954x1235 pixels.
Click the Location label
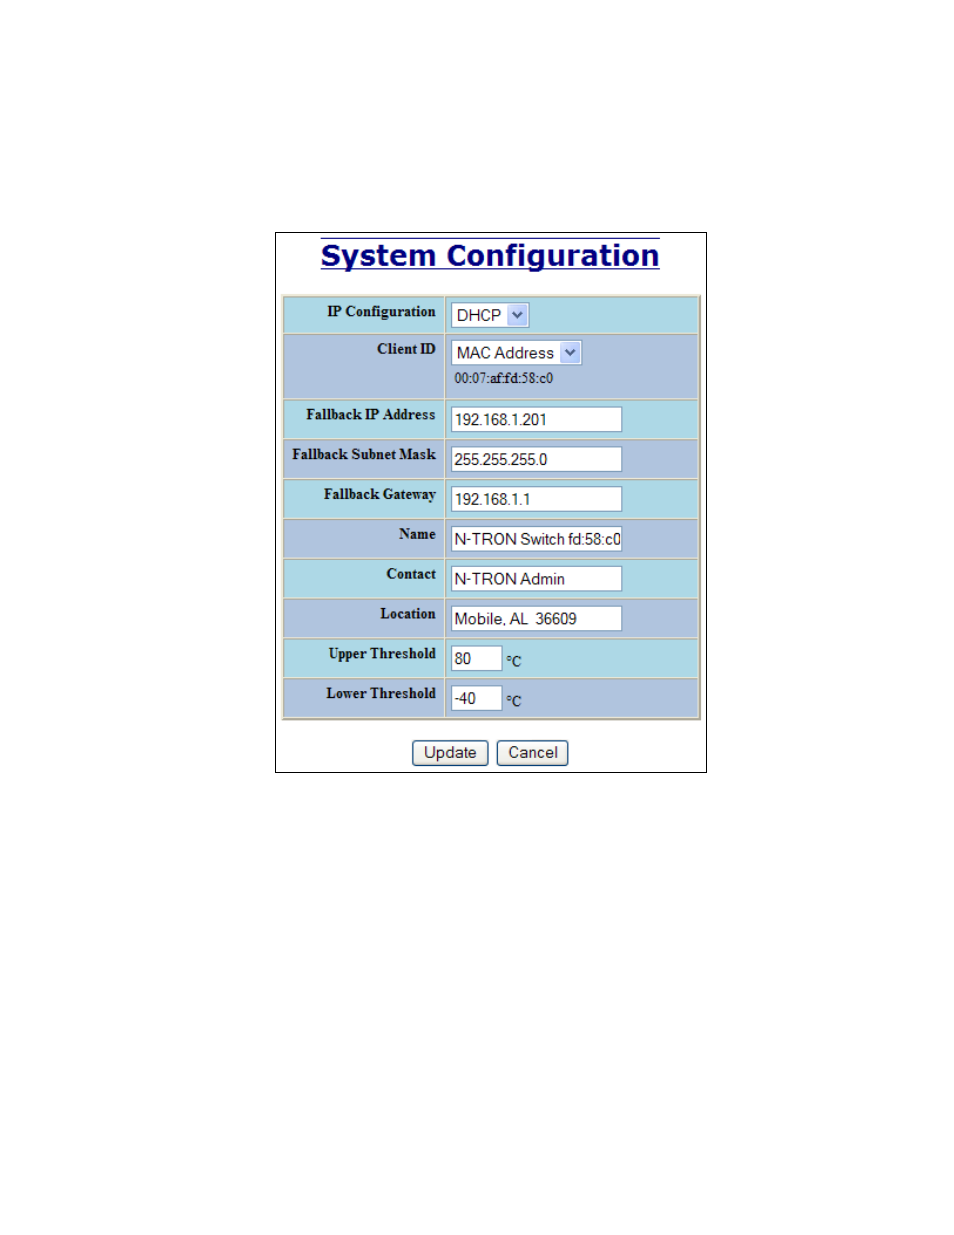408,614
